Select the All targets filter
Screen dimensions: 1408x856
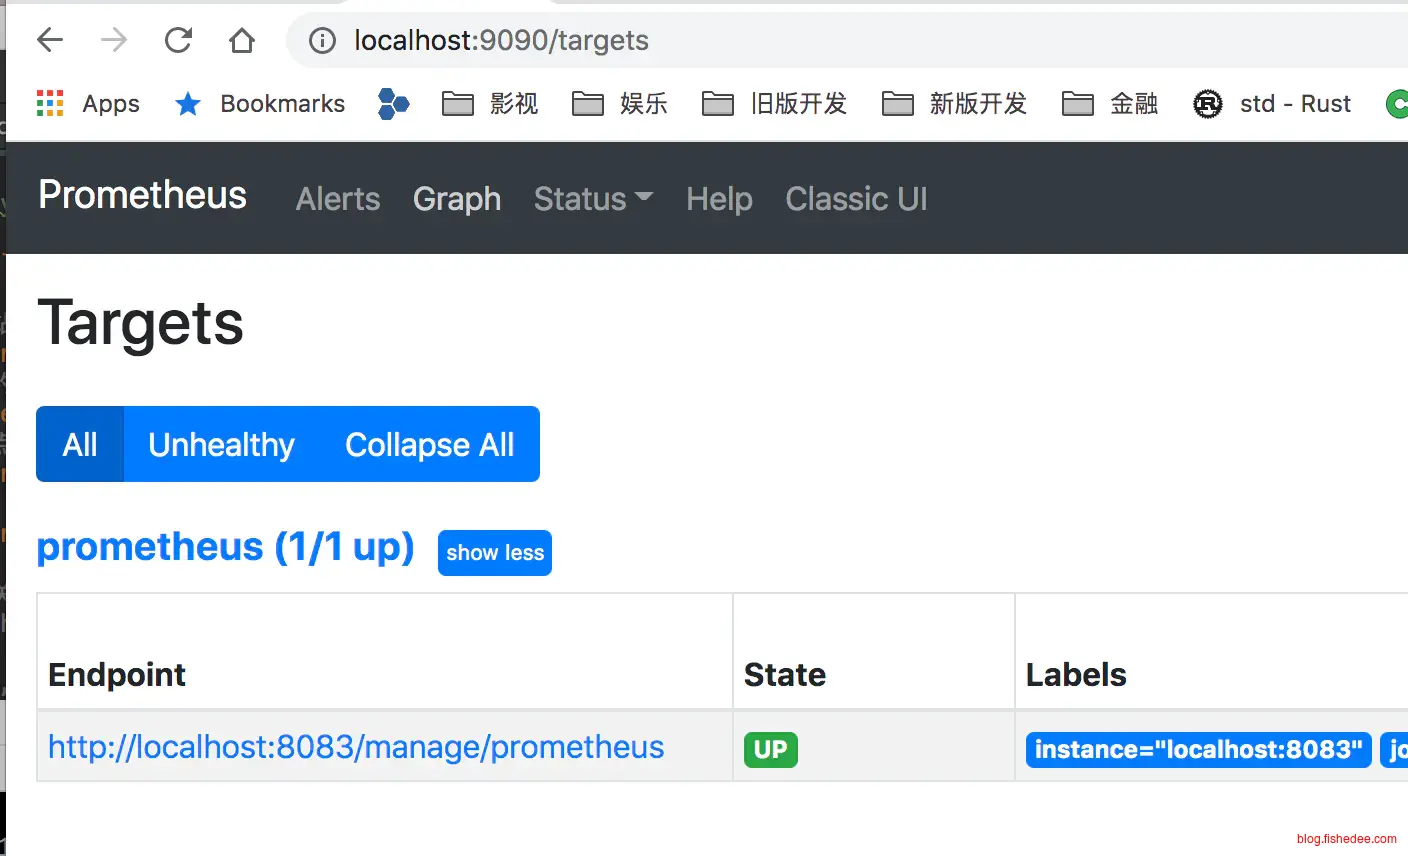(x=80, y=445)
